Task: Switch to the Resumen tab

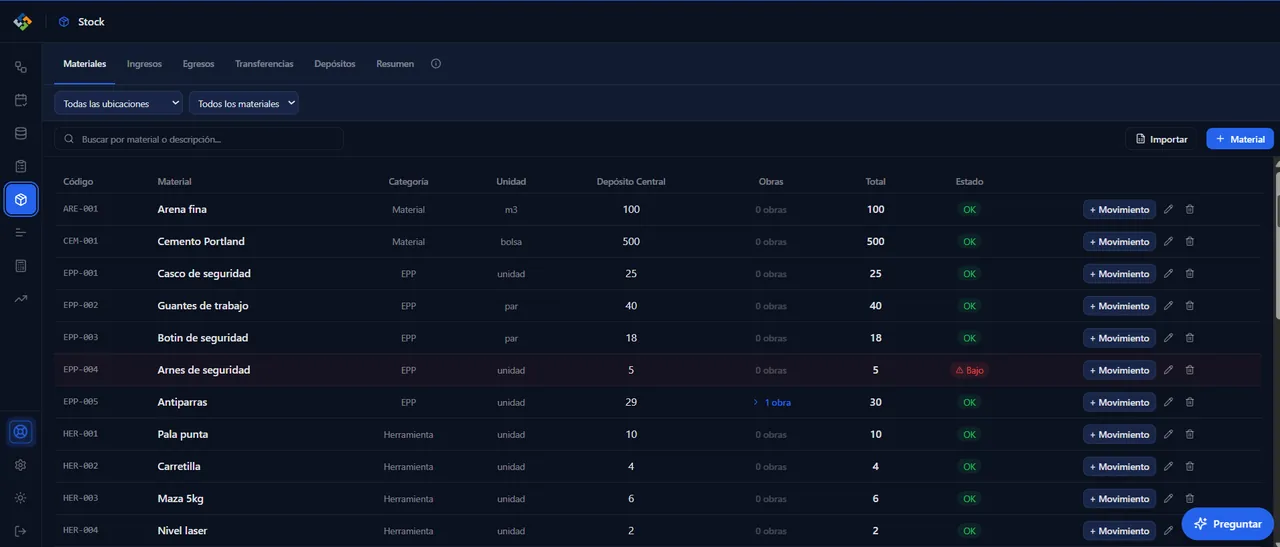Action: coord(395,63)
